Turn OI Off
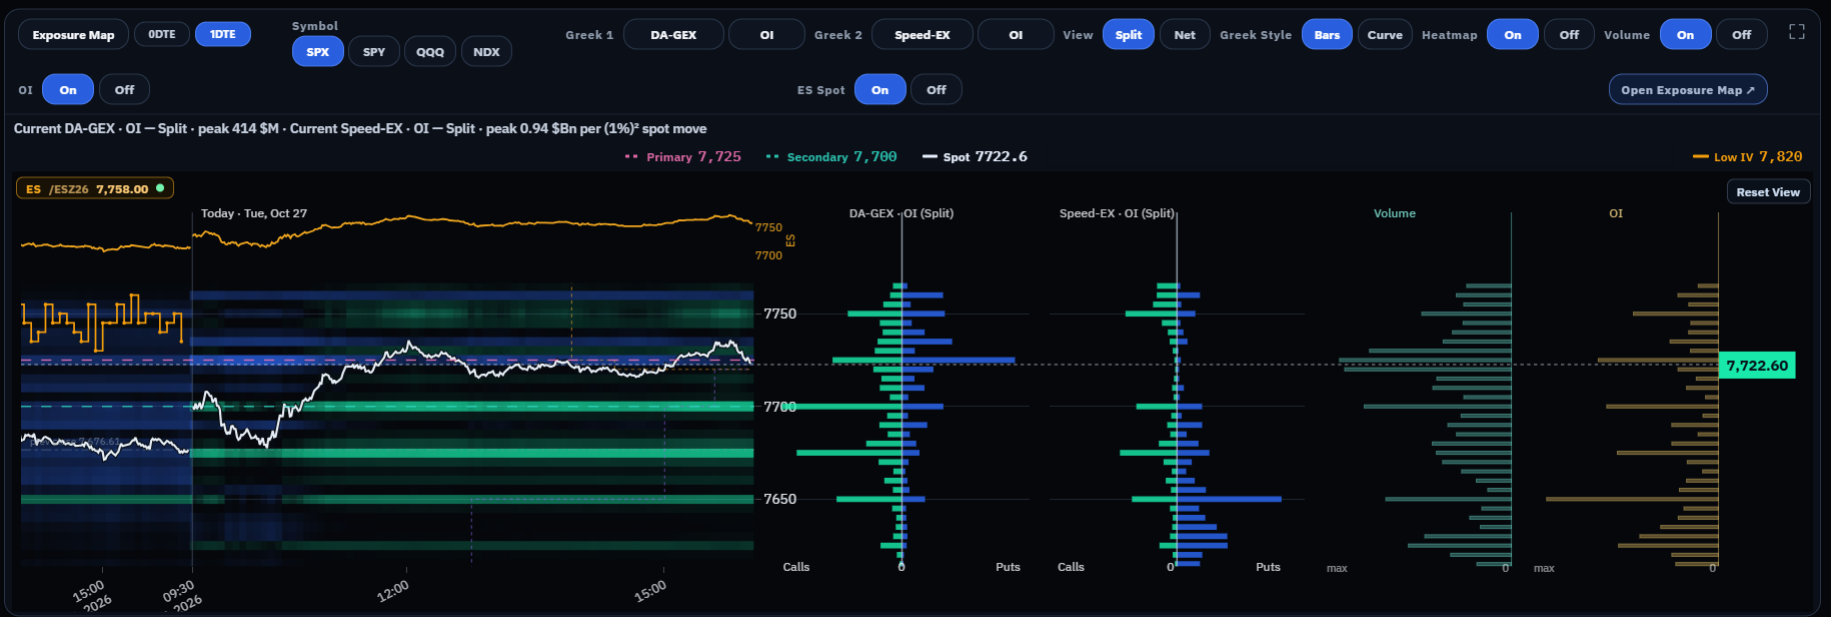 click(x=124, y=90)
